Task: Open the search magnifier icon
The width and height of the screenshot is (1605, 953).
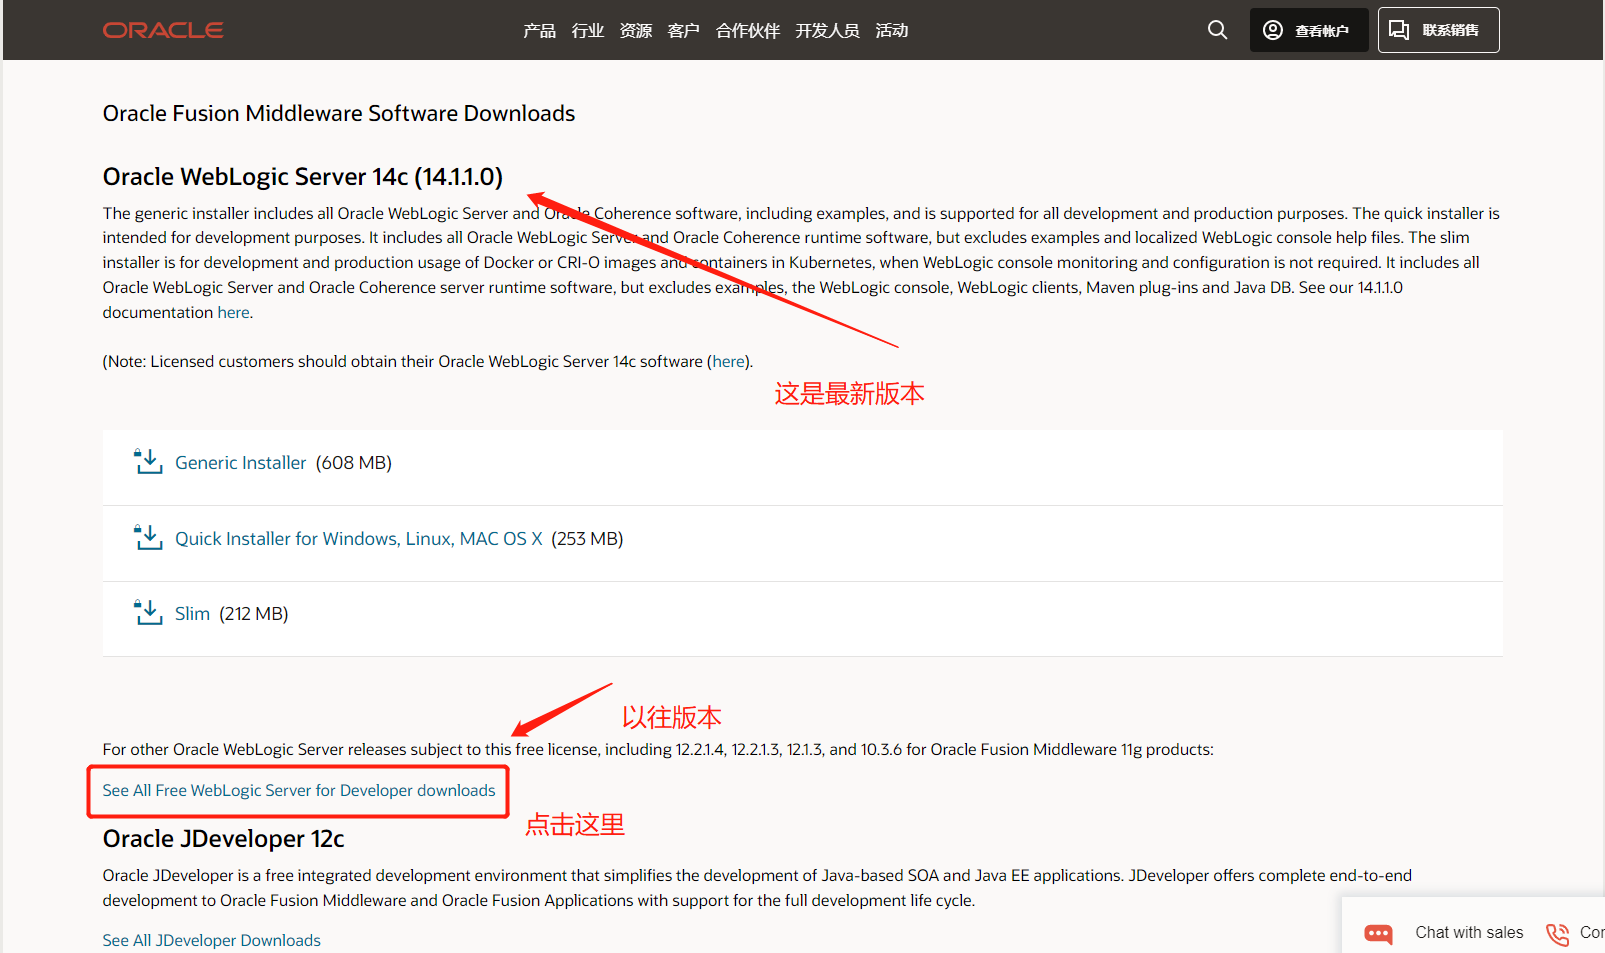Action: pos(1217,29)
